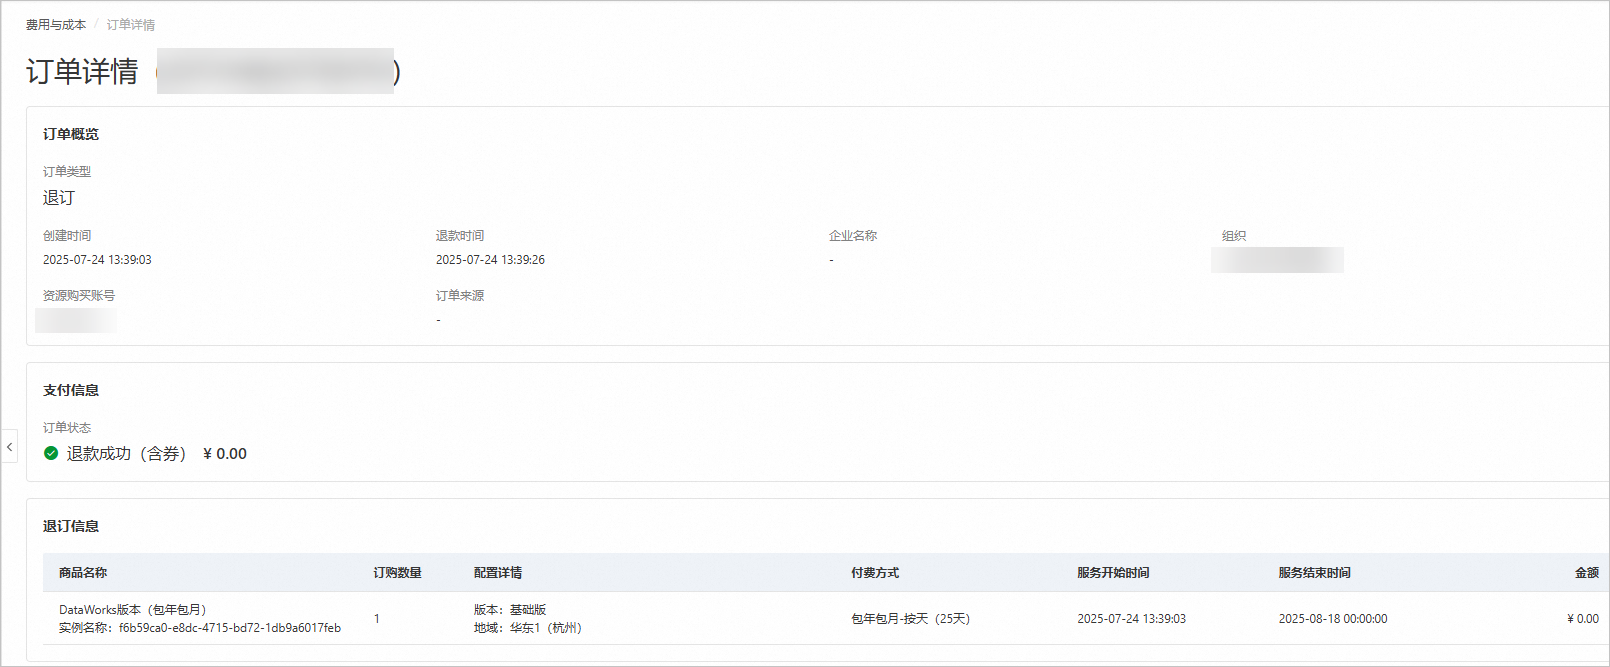Select the ¥ 0.00 payment amount

225,454
